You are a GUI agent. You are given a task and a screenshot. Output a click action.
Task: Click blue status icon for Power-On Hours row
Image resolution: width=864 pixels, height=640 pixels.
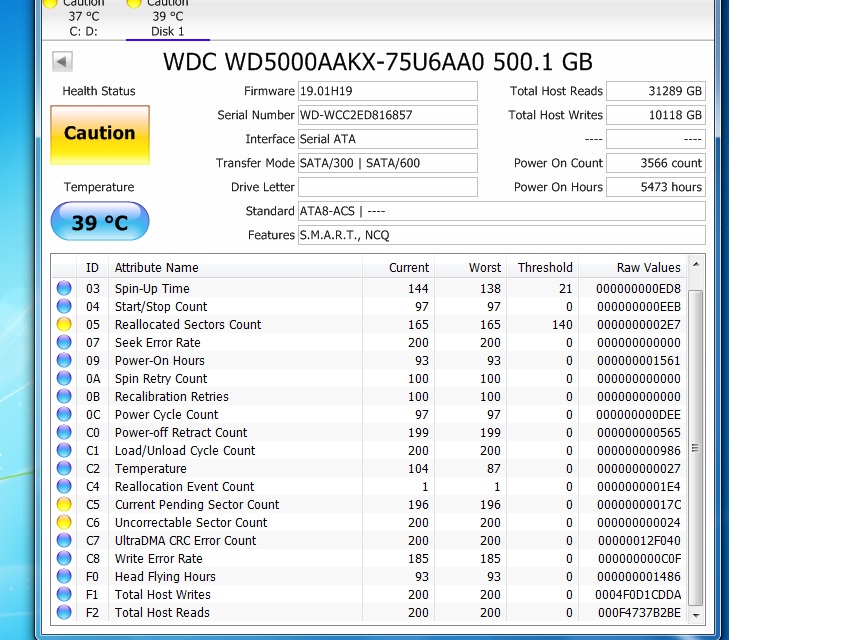pyautogui.click(x=64, y=360)
